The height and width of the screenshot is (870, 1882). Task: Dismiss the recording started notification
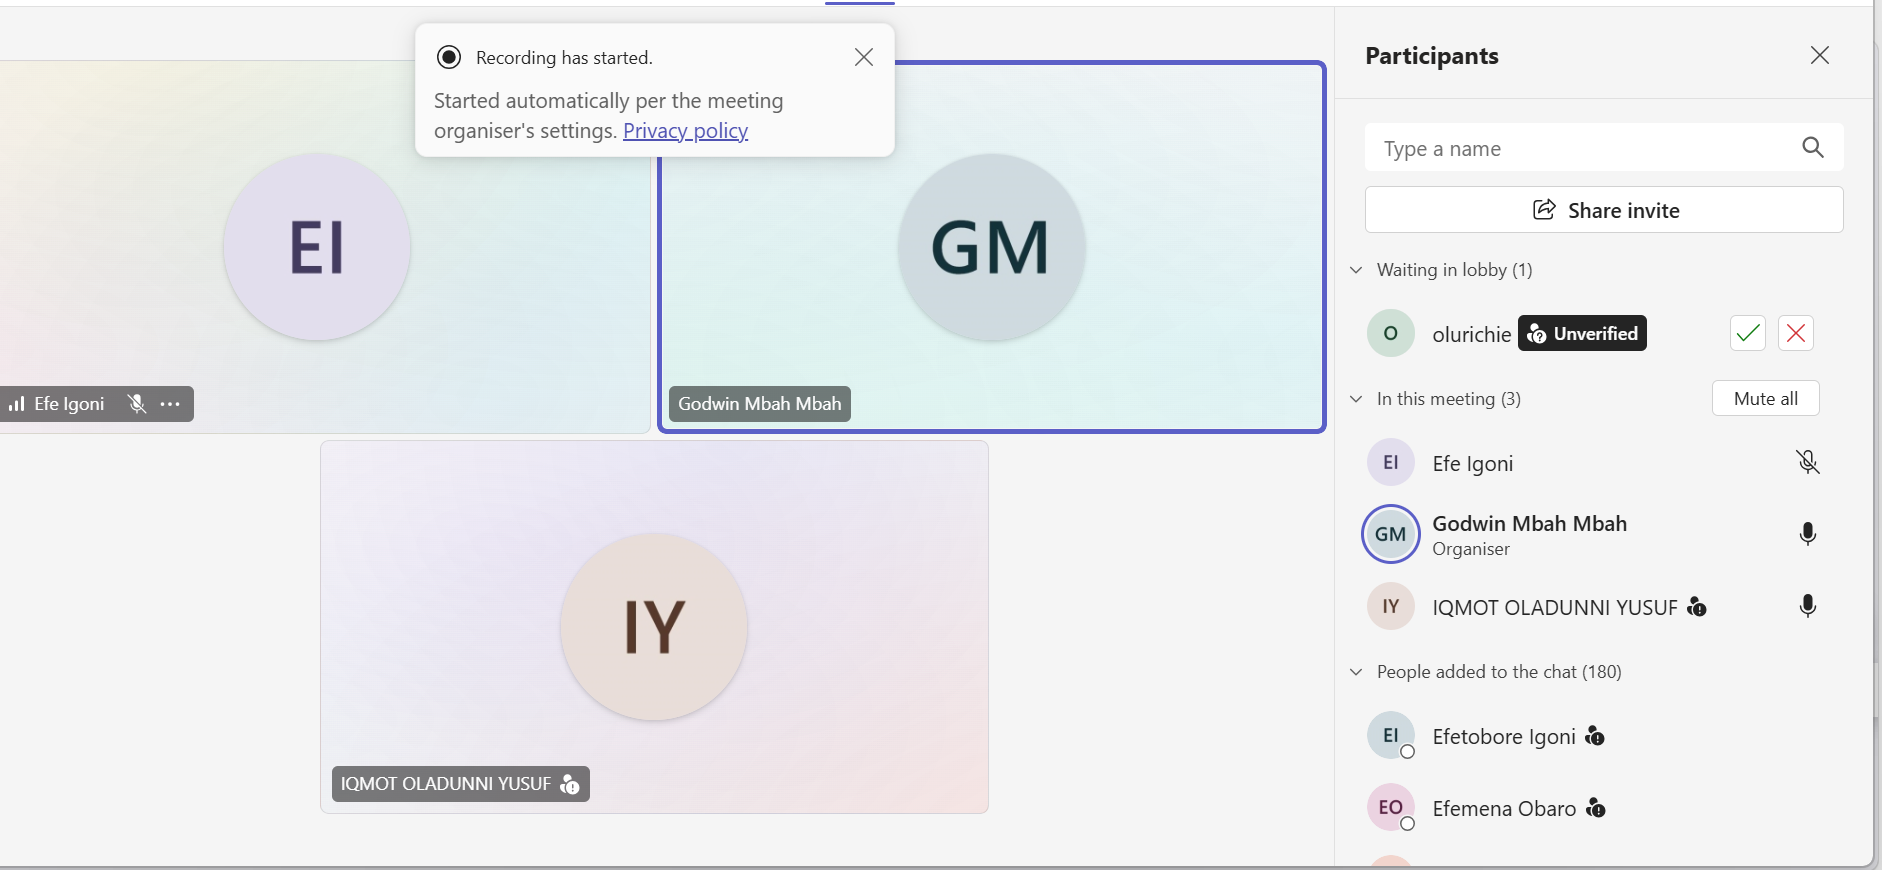tap(864, 58)
